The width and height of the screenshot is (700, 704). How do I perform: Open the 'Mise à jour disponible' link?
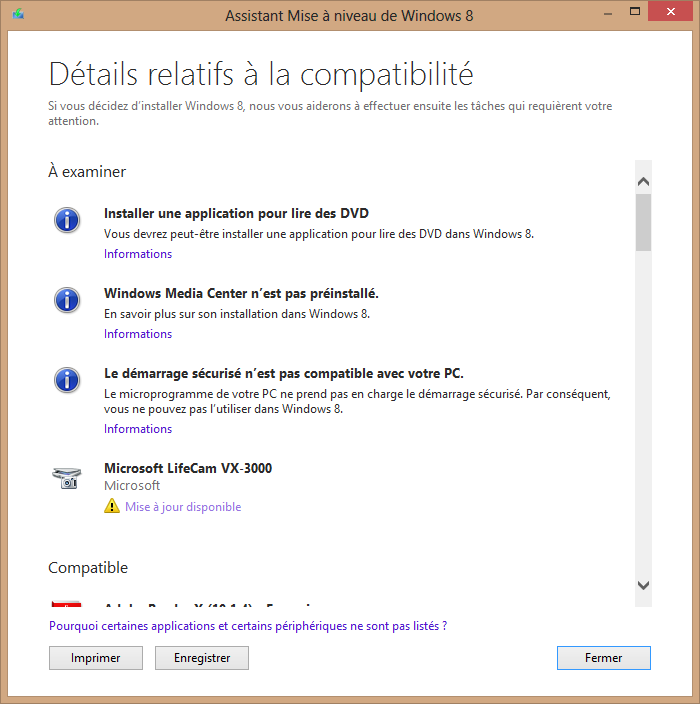click(183, 507)
